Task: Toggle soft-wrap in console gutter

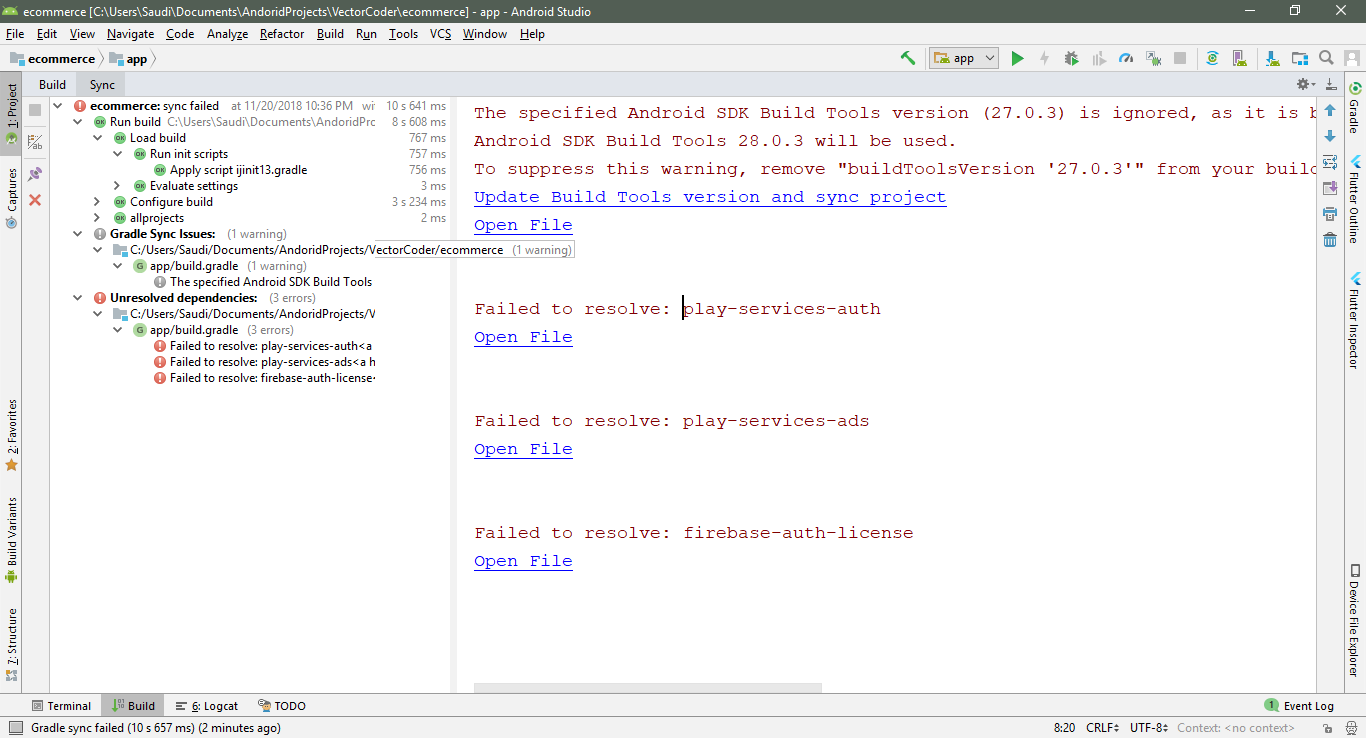Action: pyautogui.click(x=1330, y=162)
